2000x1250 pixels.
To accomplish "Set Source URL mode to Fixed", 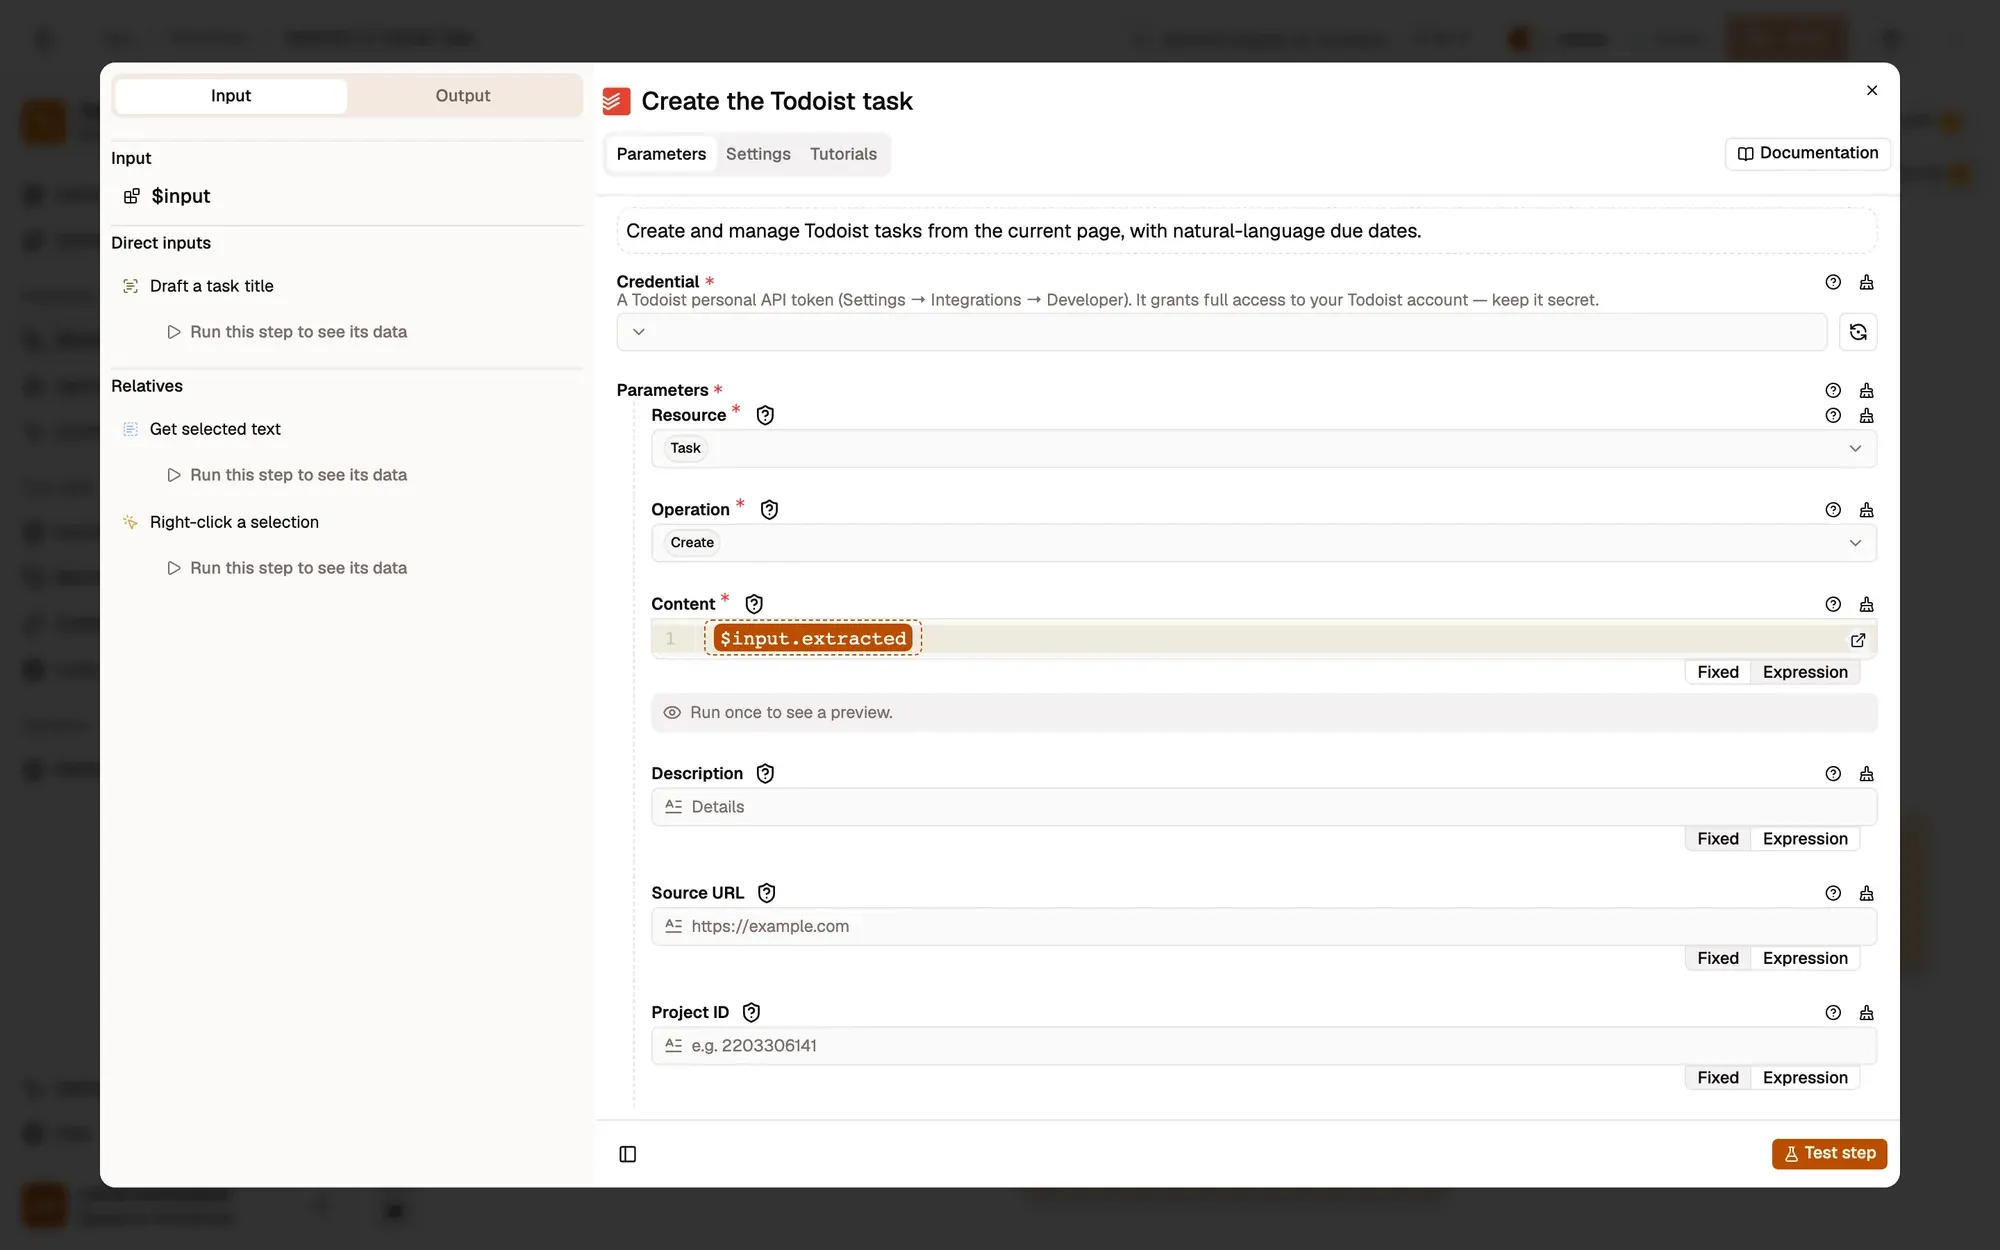I will coord(1717,958).
